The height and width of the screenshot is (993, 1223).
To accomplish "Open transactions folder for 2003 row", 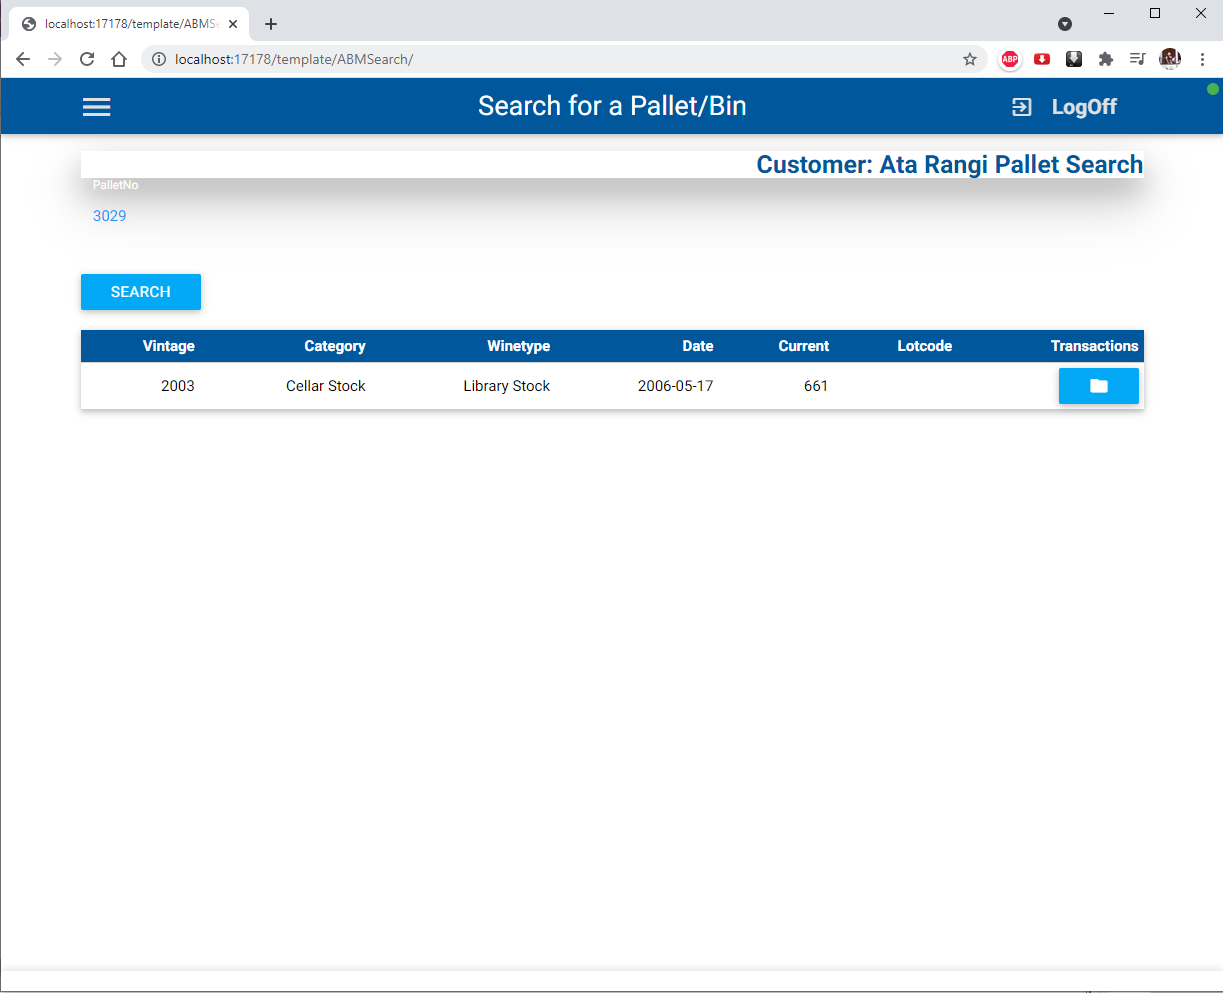I will [x=1098, y=386].
